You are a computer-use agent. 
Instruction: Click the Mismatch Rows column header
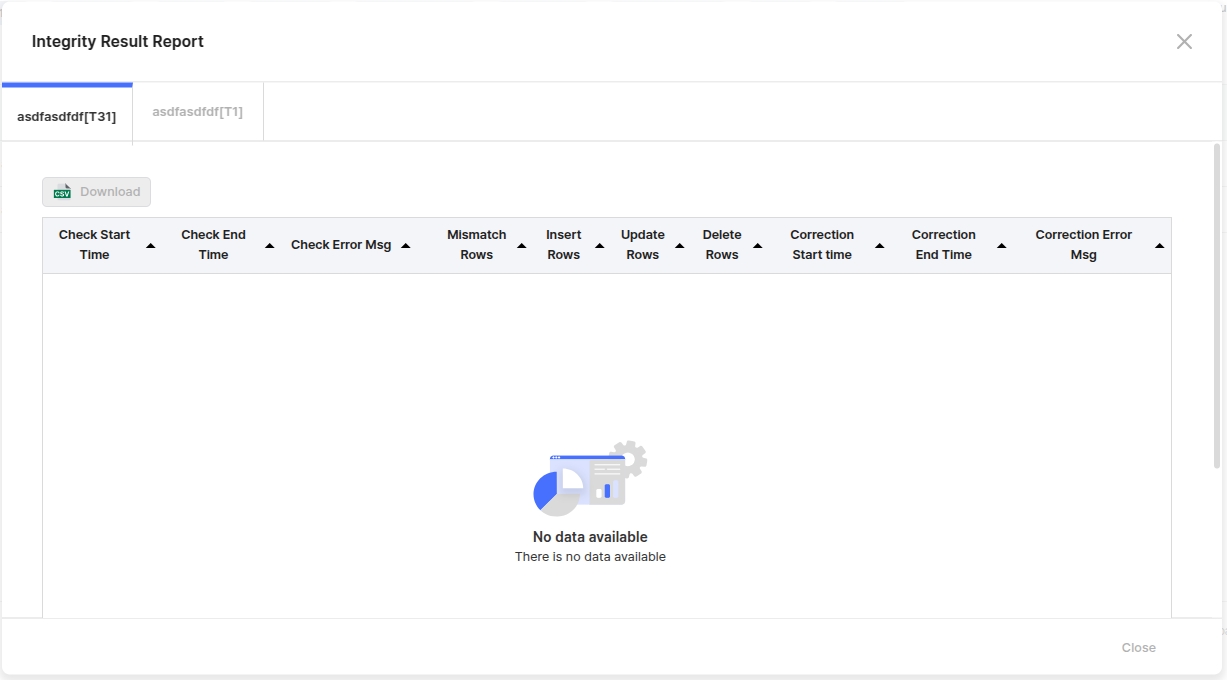(x=476, y=245)
